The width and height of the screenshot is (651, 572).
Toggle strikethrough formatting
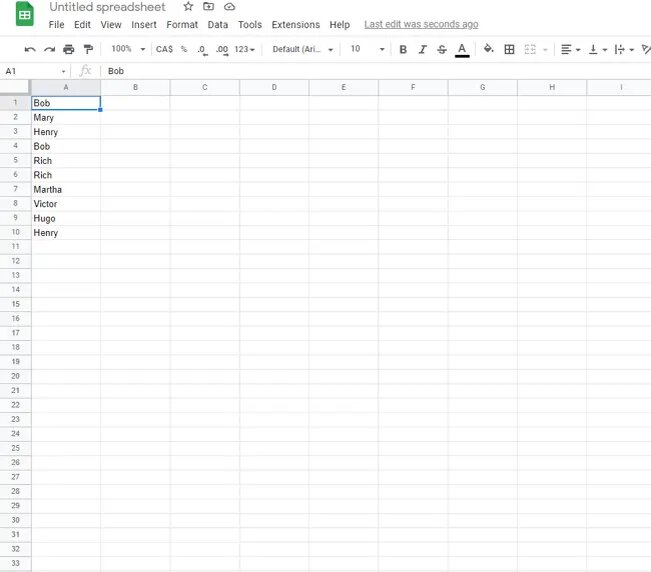point(442,49)
